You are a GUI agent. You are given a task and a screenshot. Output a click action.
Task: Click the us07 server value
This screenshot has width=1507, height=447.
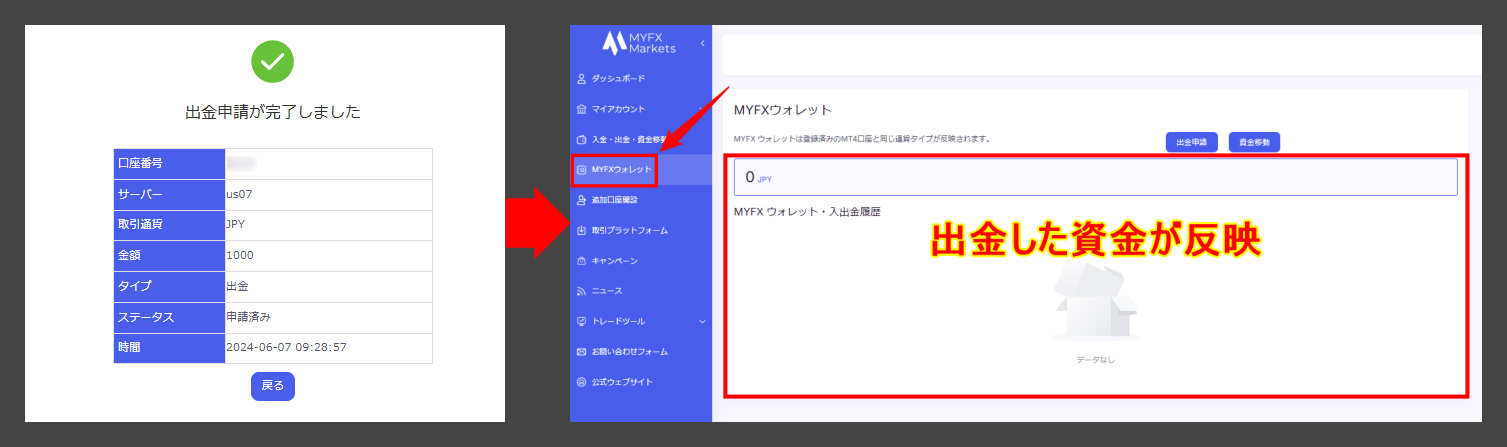click(x=238, y=194)
